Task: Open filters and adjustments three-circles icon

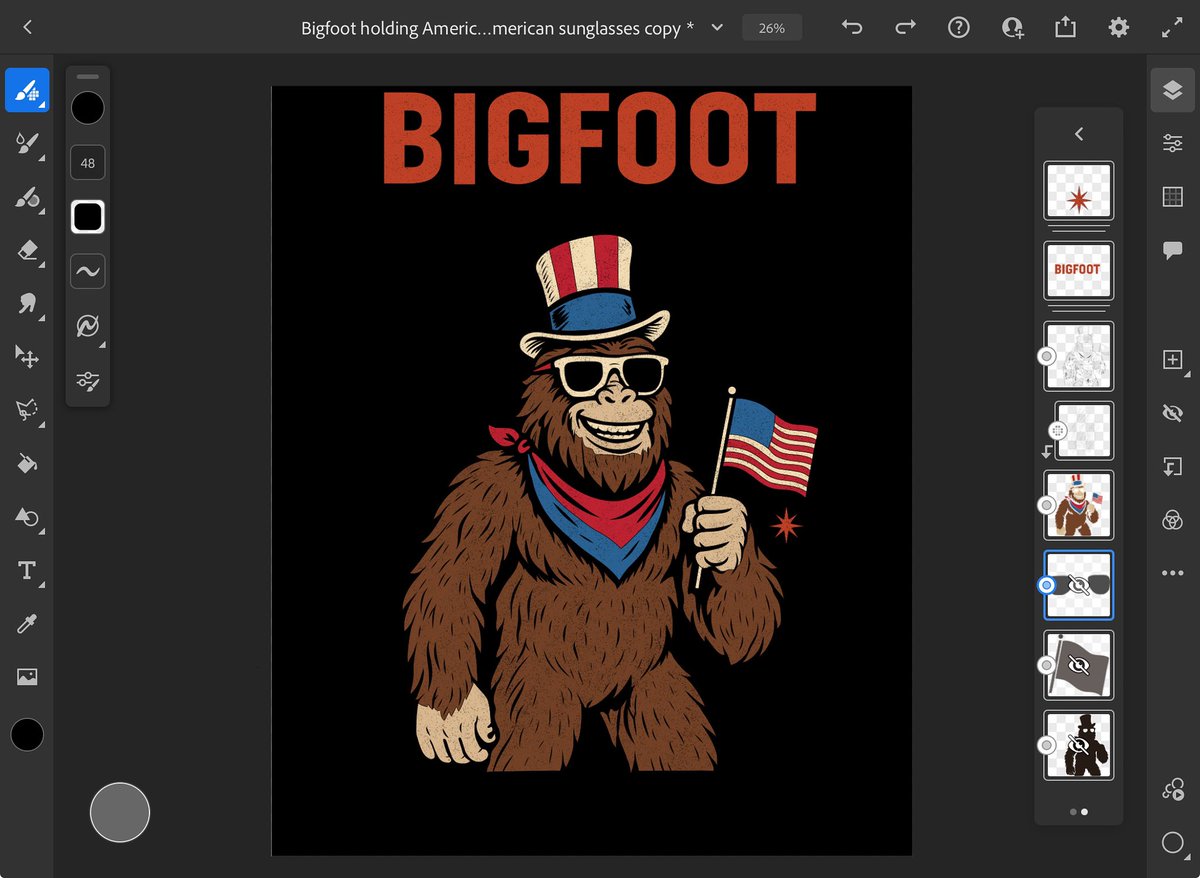Action: pyautogui.click(x=1173, y=520)
